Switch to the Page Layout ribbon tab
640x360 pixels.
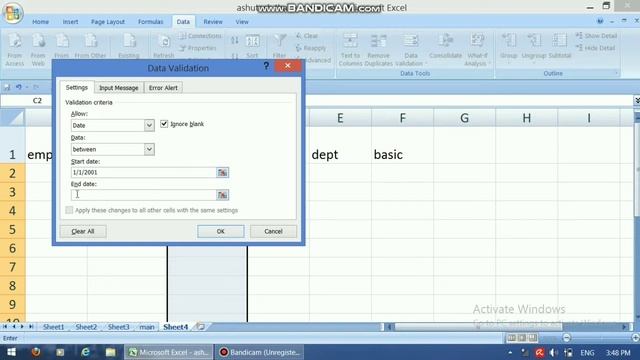[x=108, y=22]
